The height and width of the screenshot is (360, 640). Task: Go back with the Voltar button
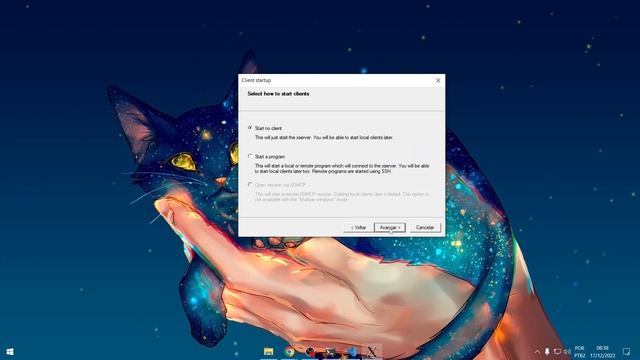pos(358,227)
